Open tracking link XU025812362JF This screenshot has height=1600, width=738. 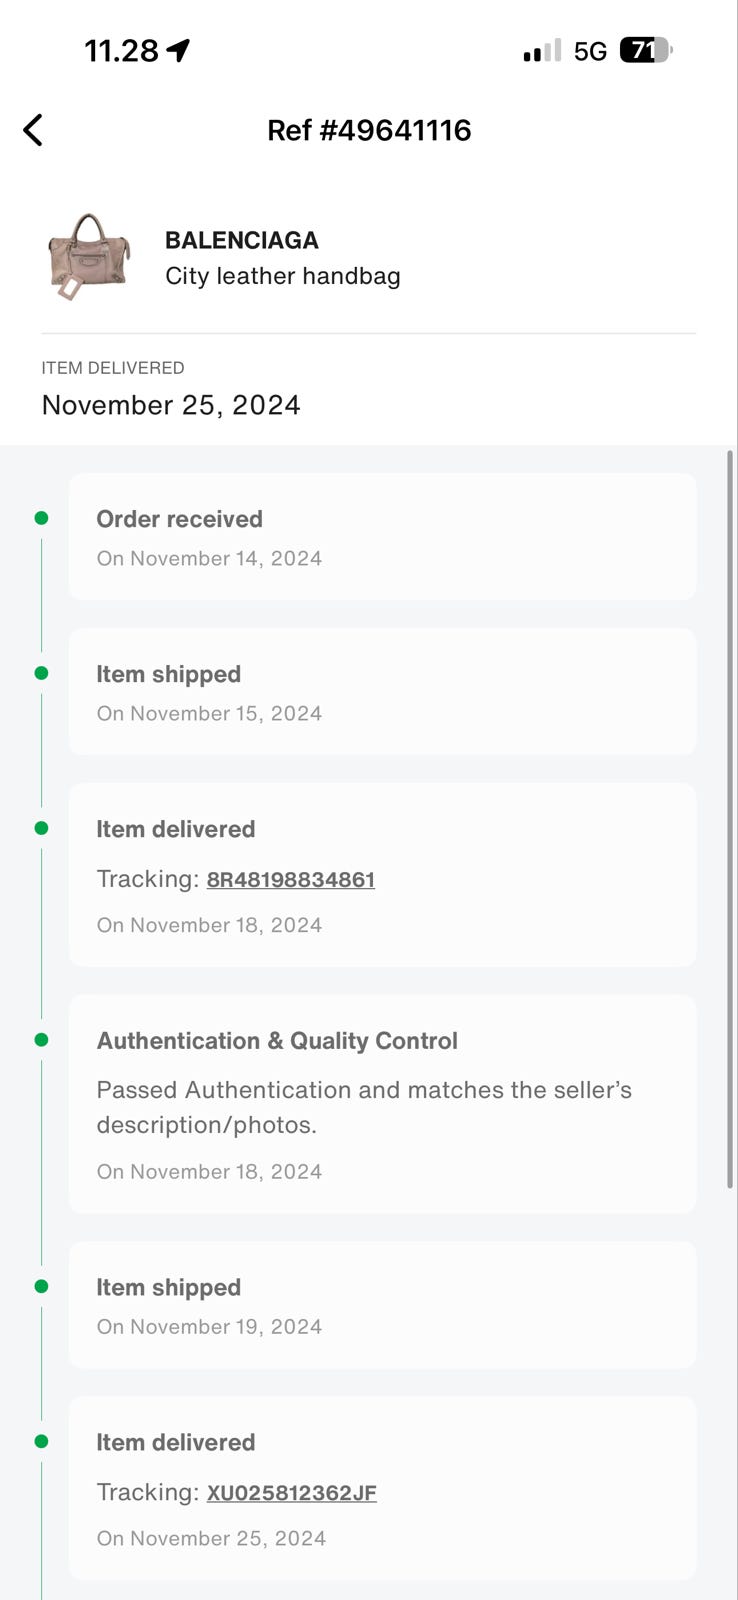[x=291, y=1493]
